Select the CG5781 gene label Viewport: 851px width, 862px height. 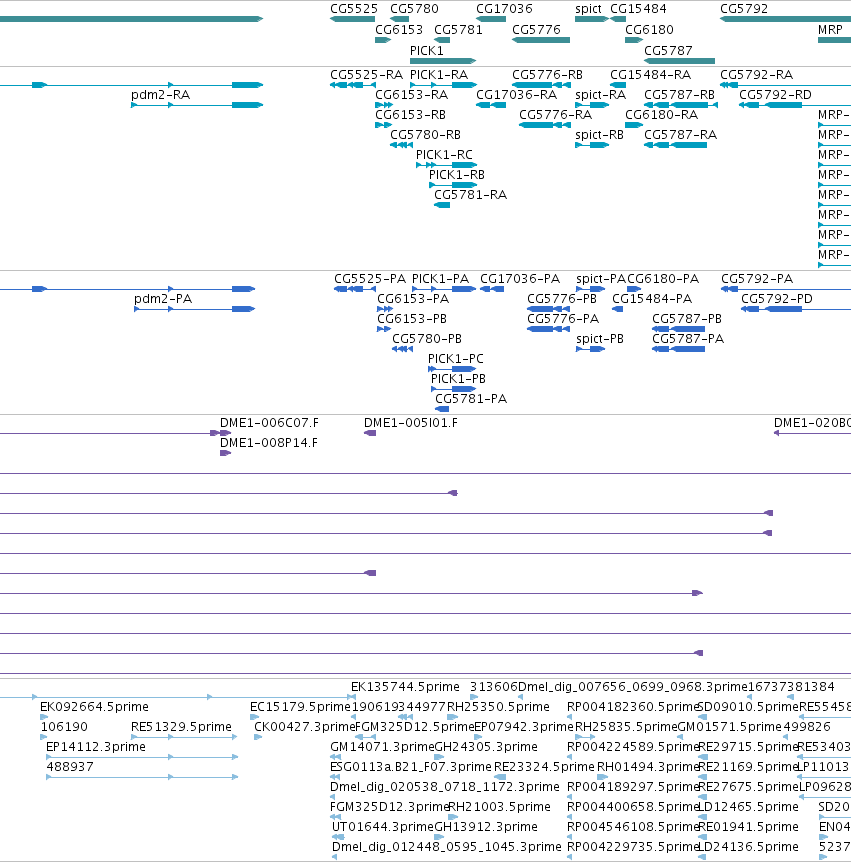click(458, 30)
